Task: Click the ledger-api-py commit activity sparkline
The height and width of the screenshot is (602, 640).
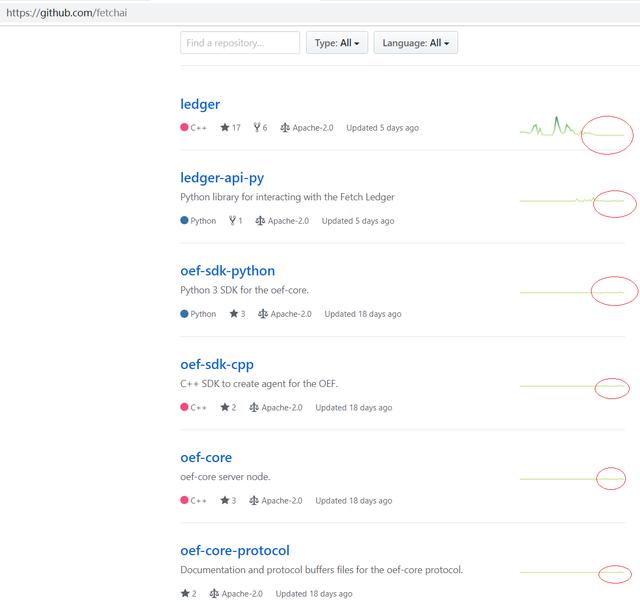Action: pos(572,200)
